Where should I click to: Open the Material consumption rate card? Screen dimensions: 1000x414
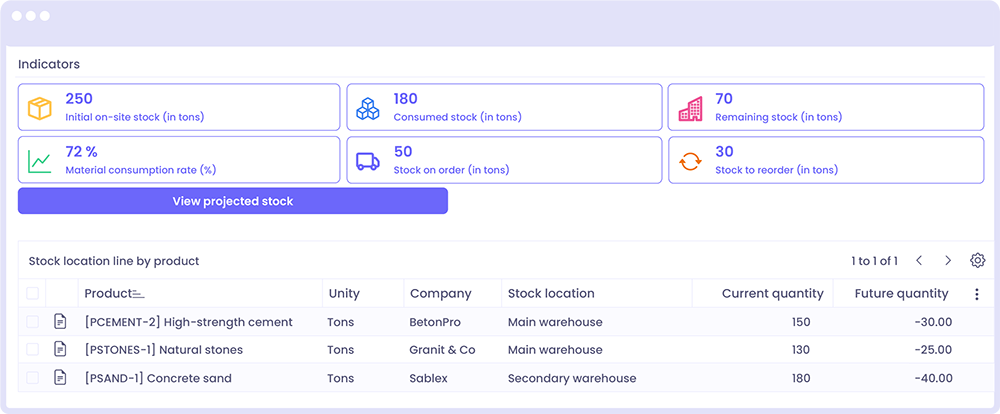(179, 160)
